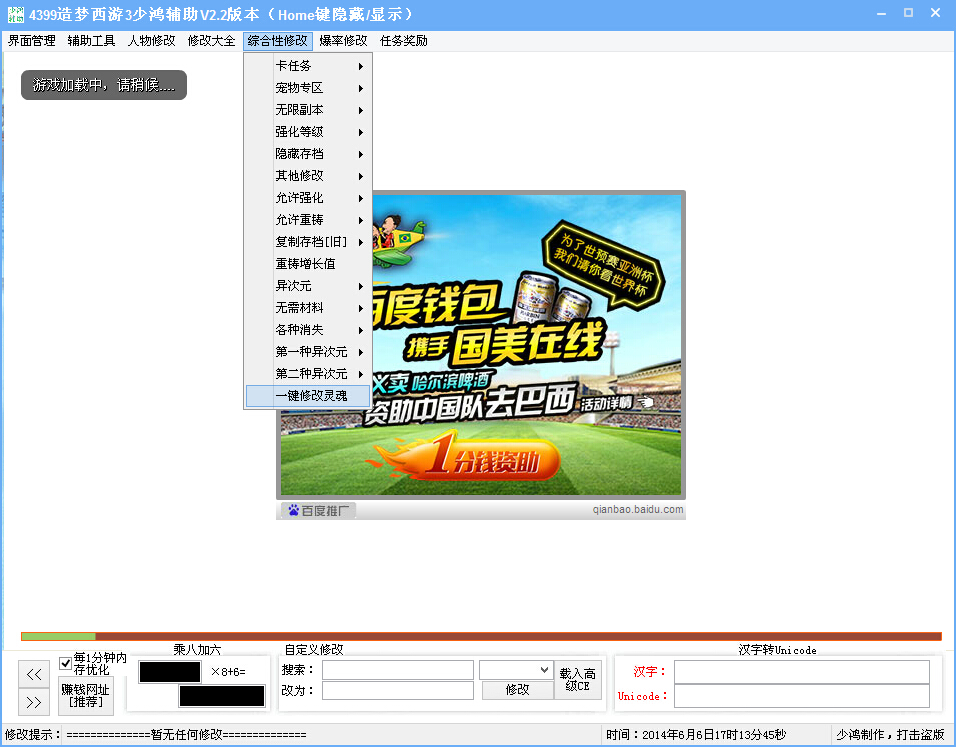Click the >> expand button
This screenshot has height=747, width=956.
click(34, 702)
